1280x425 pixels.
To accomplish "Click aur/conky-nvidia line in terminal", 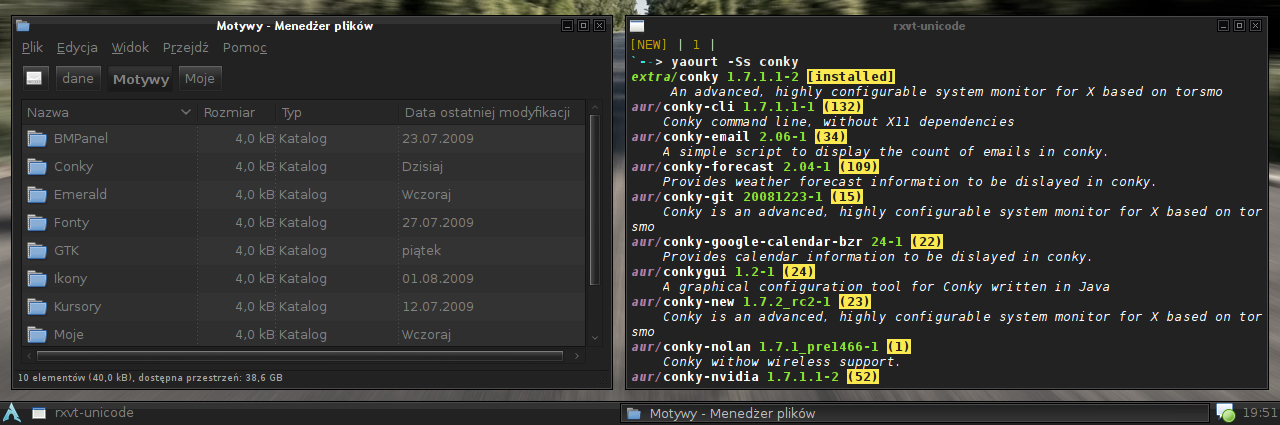I will tap(756, 377).
